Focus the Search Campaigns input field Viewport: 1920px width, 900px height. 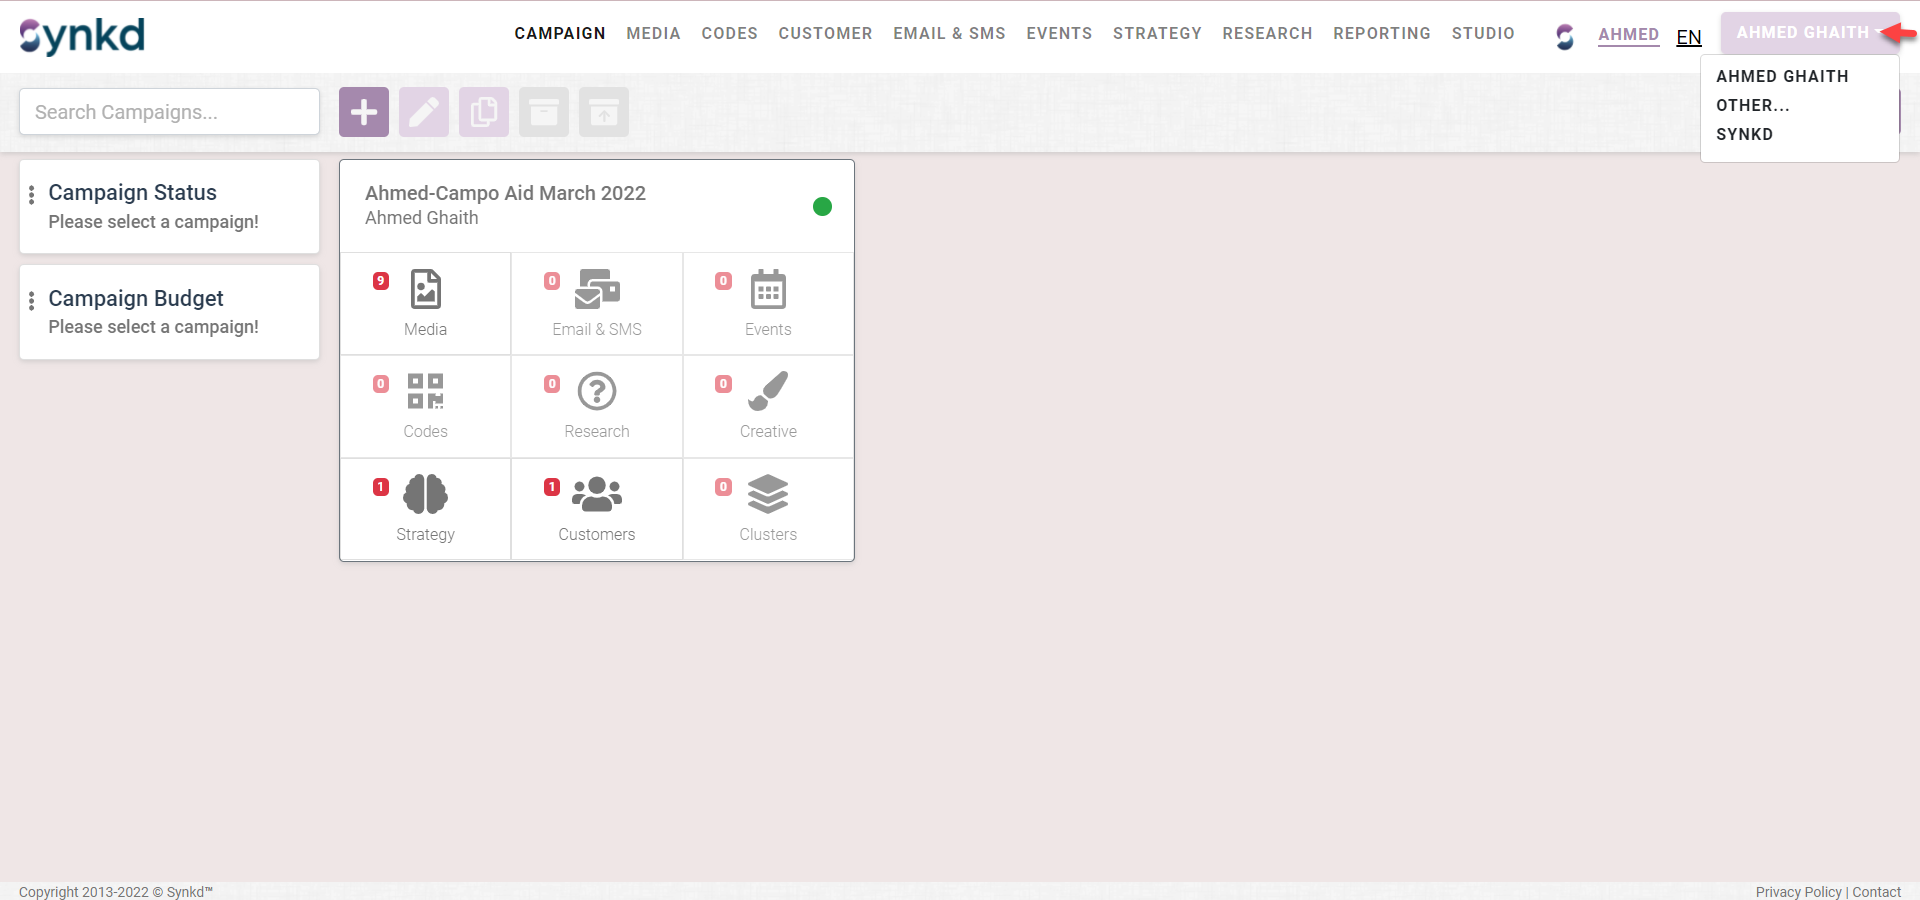coord(170,112)
